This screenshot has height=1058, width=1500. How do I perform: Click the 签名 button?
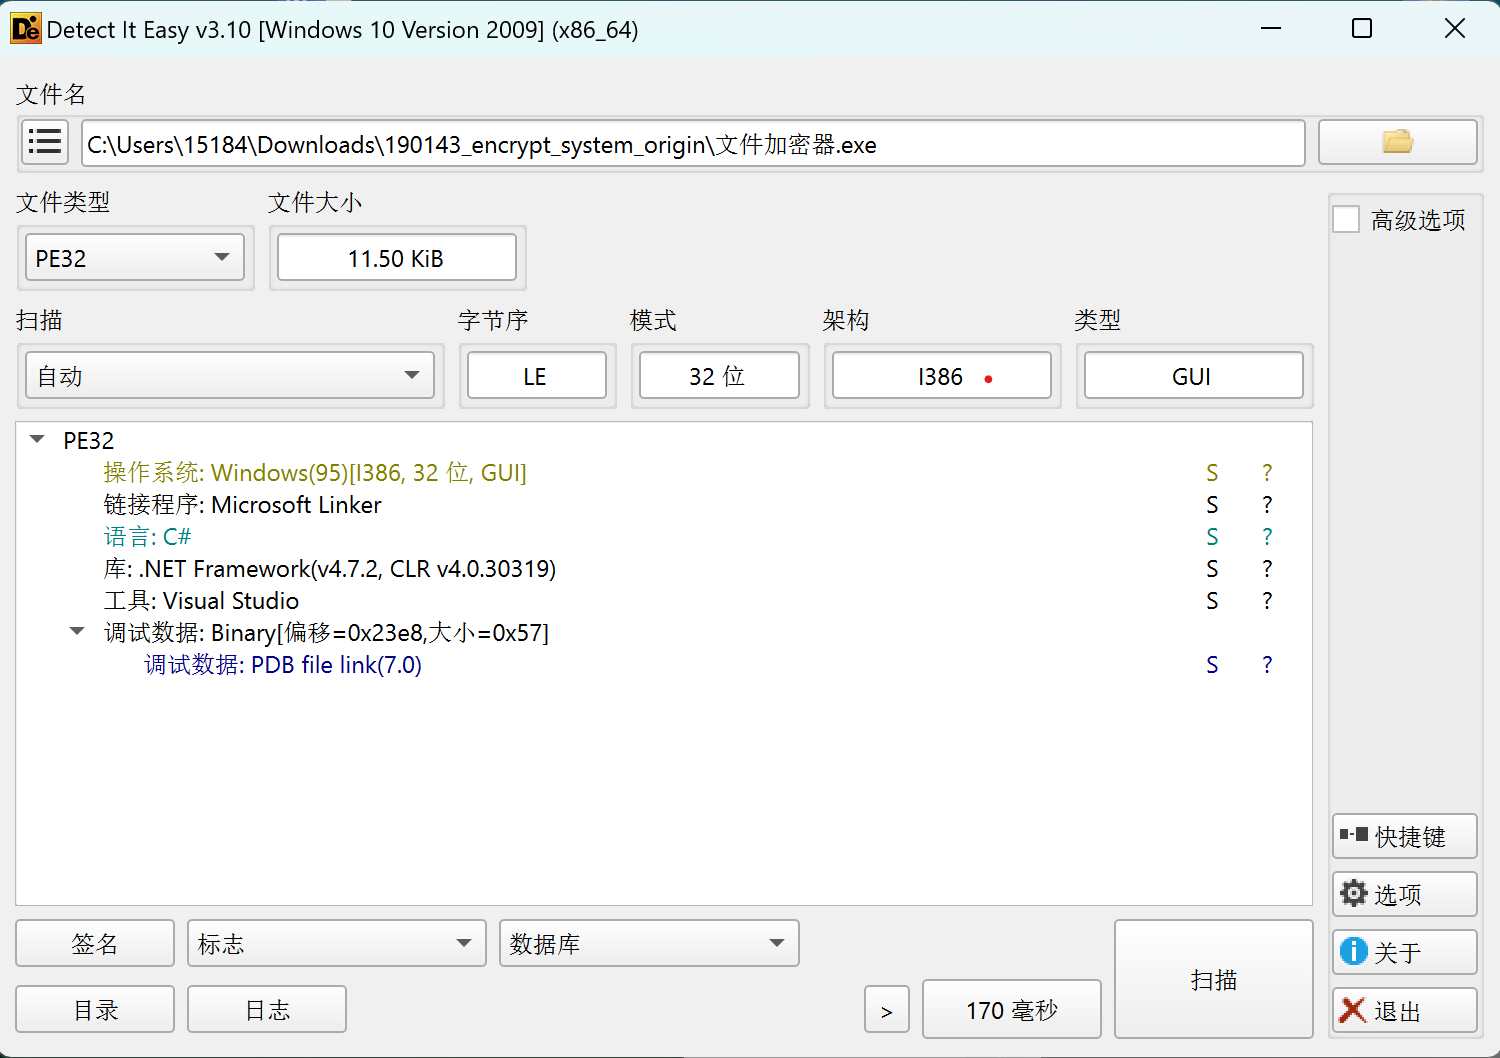tap(95, 943)
